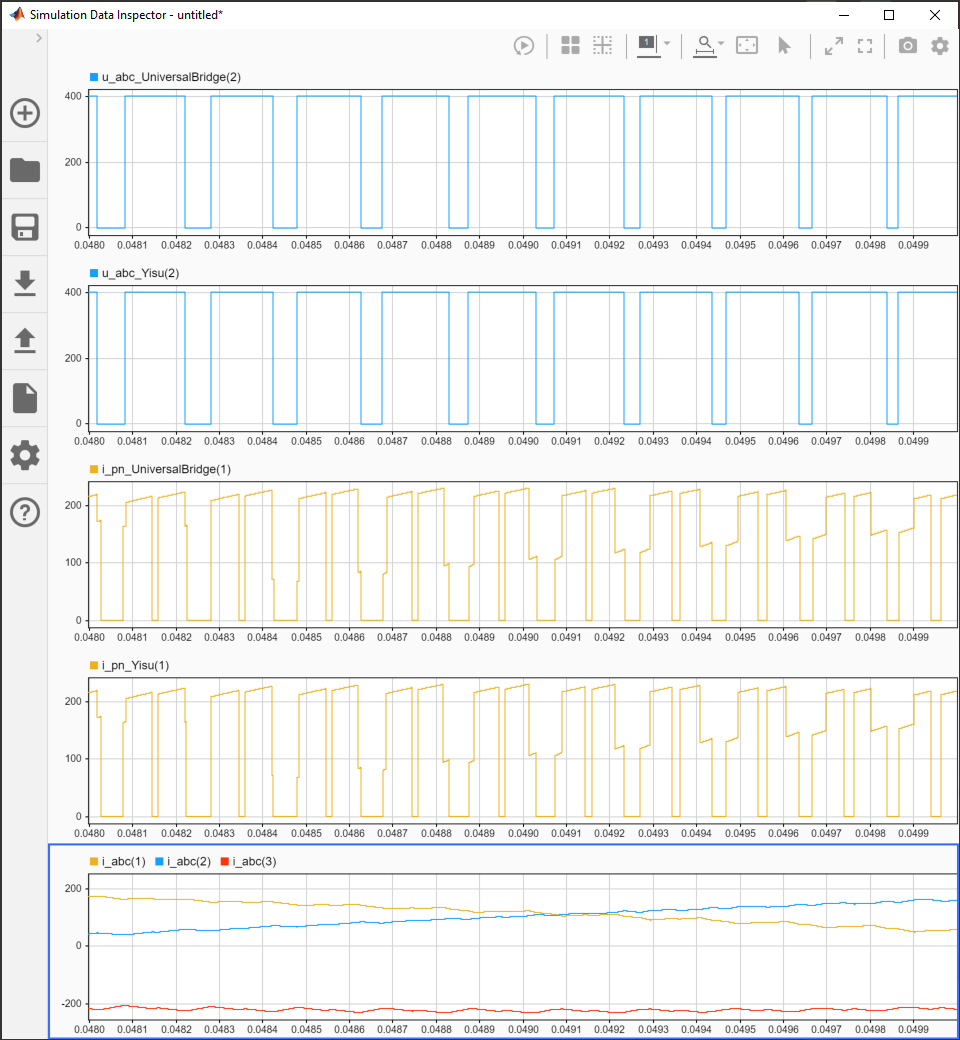Select the zoom magnifier tool

[x=705, y=46]
